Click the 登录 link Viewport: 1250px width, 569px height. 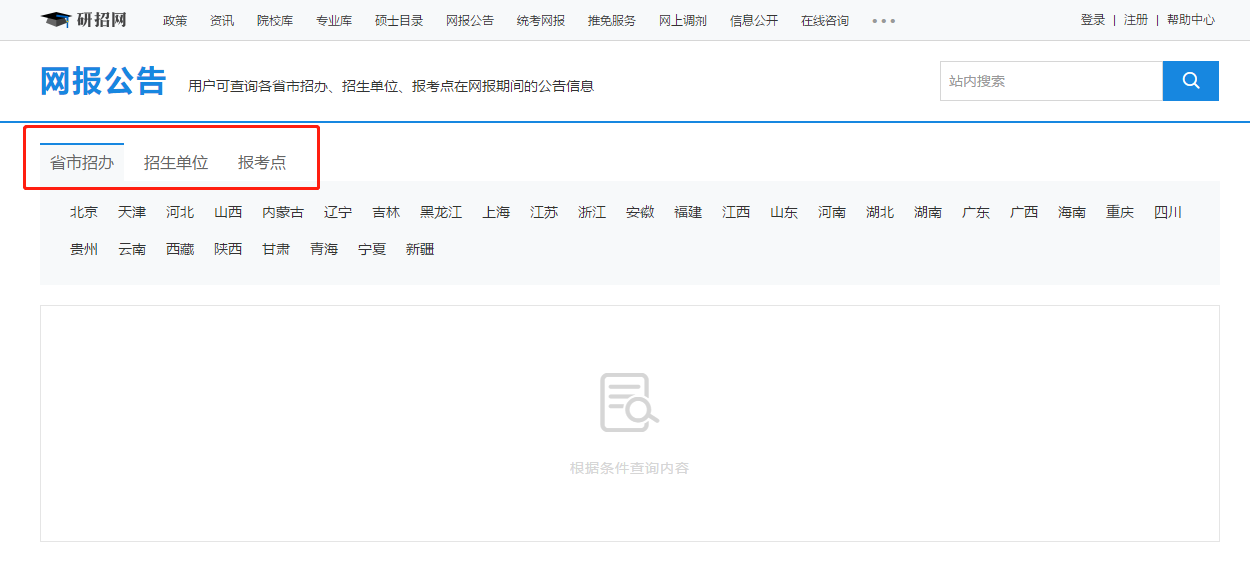click(1093, 20)
